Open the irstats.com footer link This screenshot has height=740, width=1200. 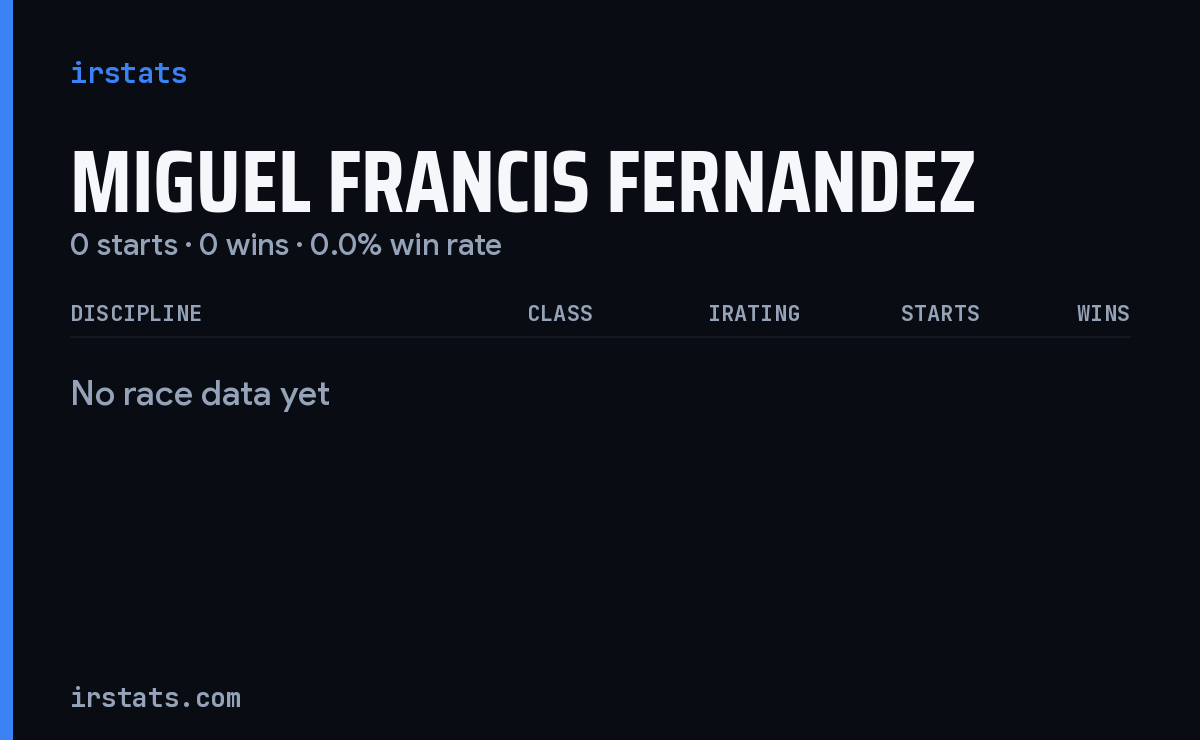155,698
